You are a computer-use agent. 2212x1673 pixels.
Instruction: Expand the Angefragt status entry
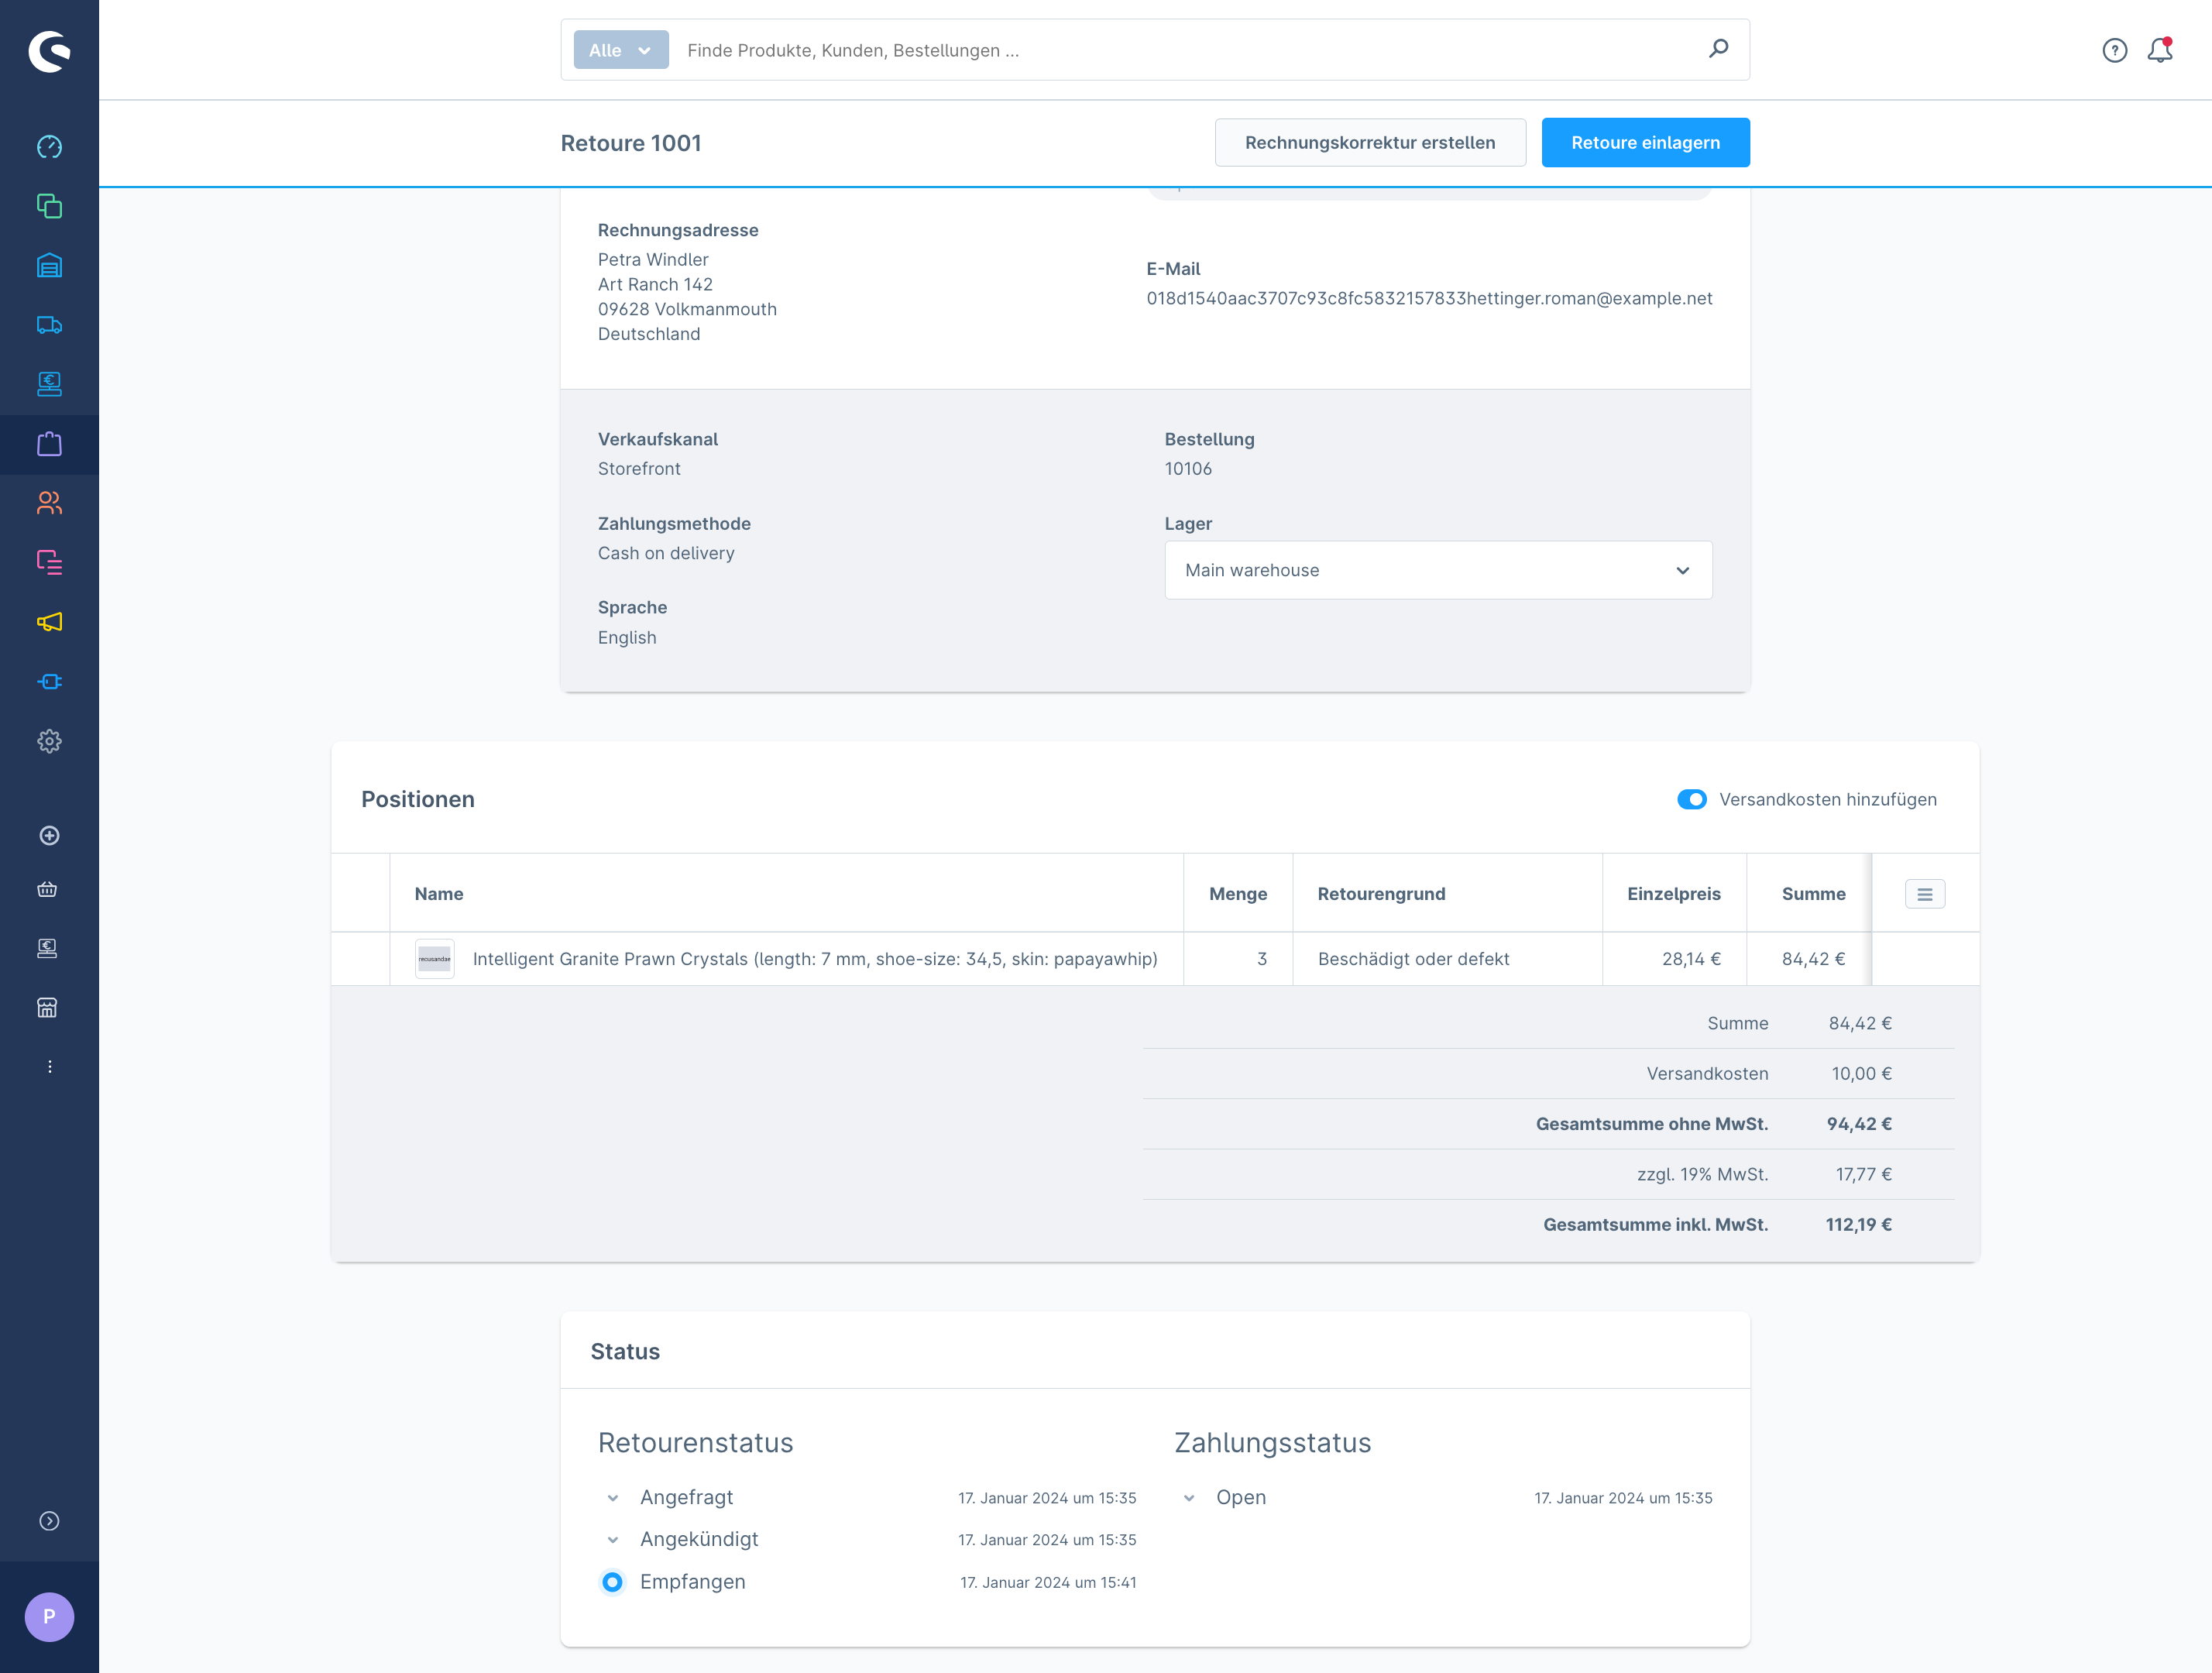click(x=613, y=1498)
